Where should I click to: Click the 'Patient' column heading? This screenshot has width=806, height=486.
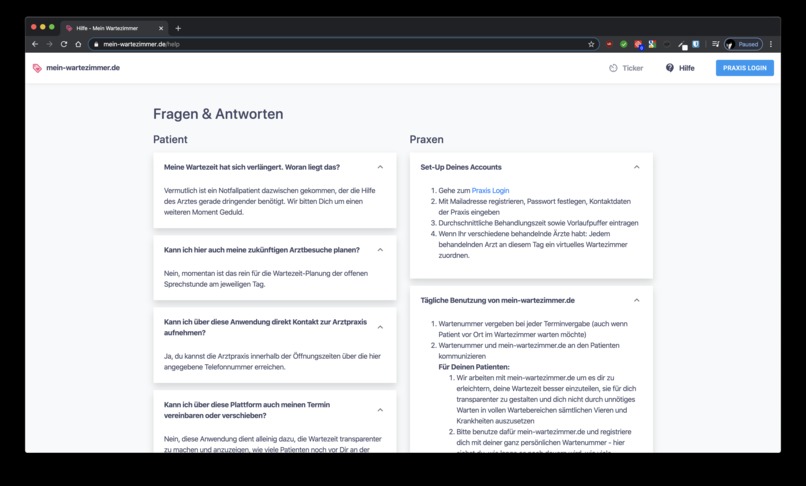(170, 139)
